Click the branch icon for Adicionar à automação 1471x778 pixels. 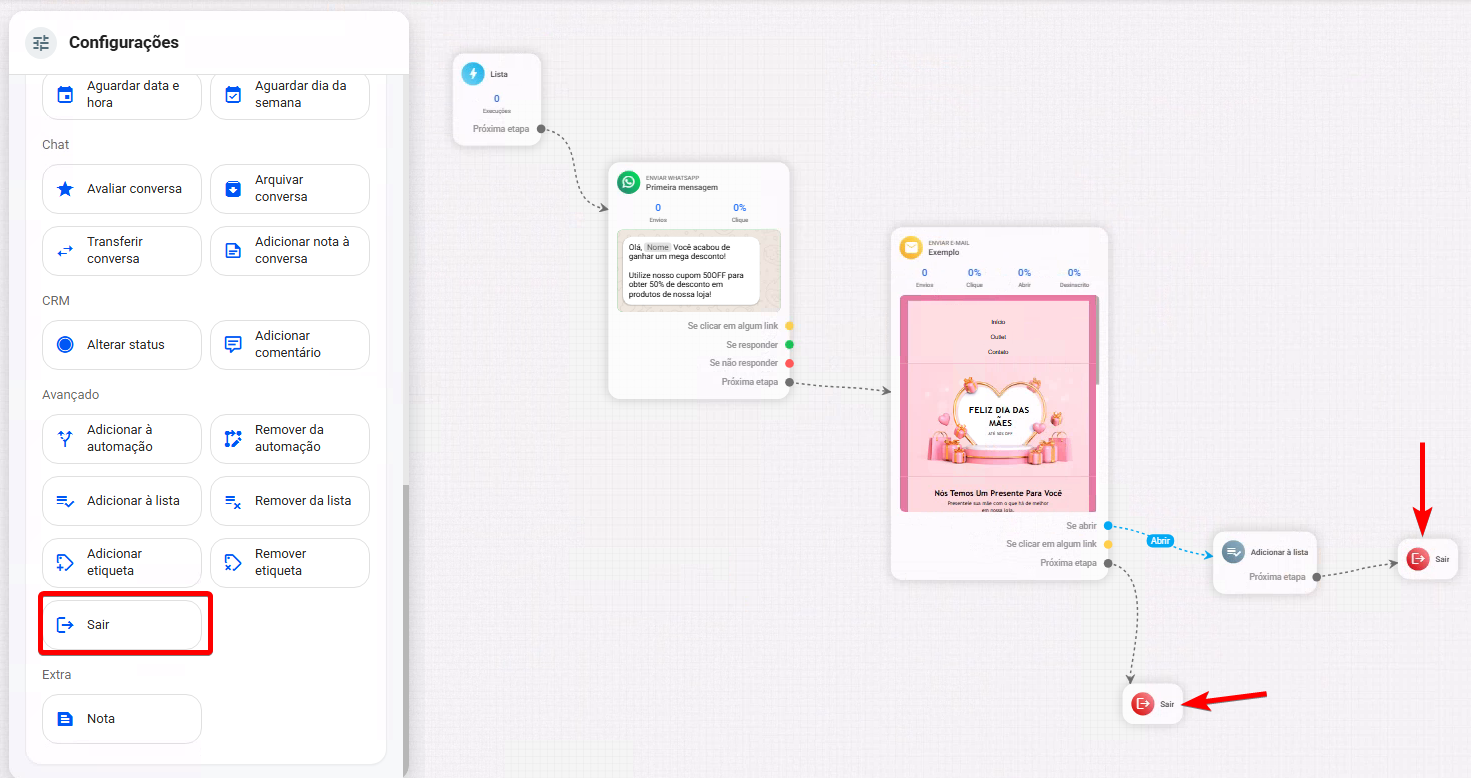pos(65,439)
